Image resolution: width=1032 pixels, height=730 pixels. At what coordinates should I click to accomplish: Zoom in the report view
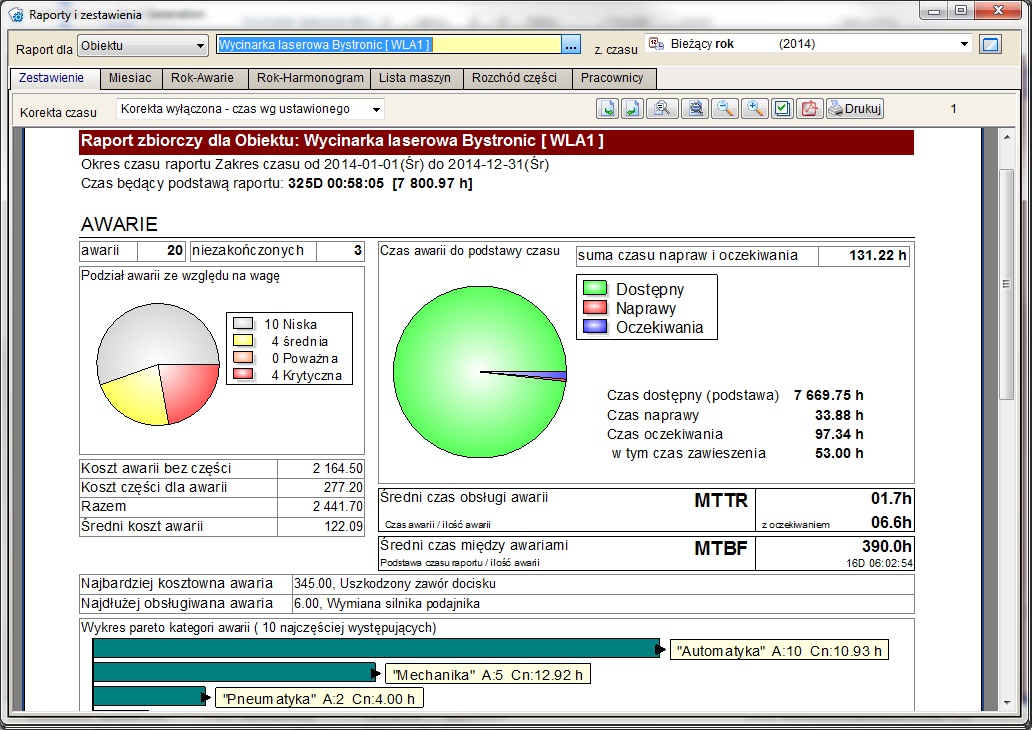(x=754, y=109)
